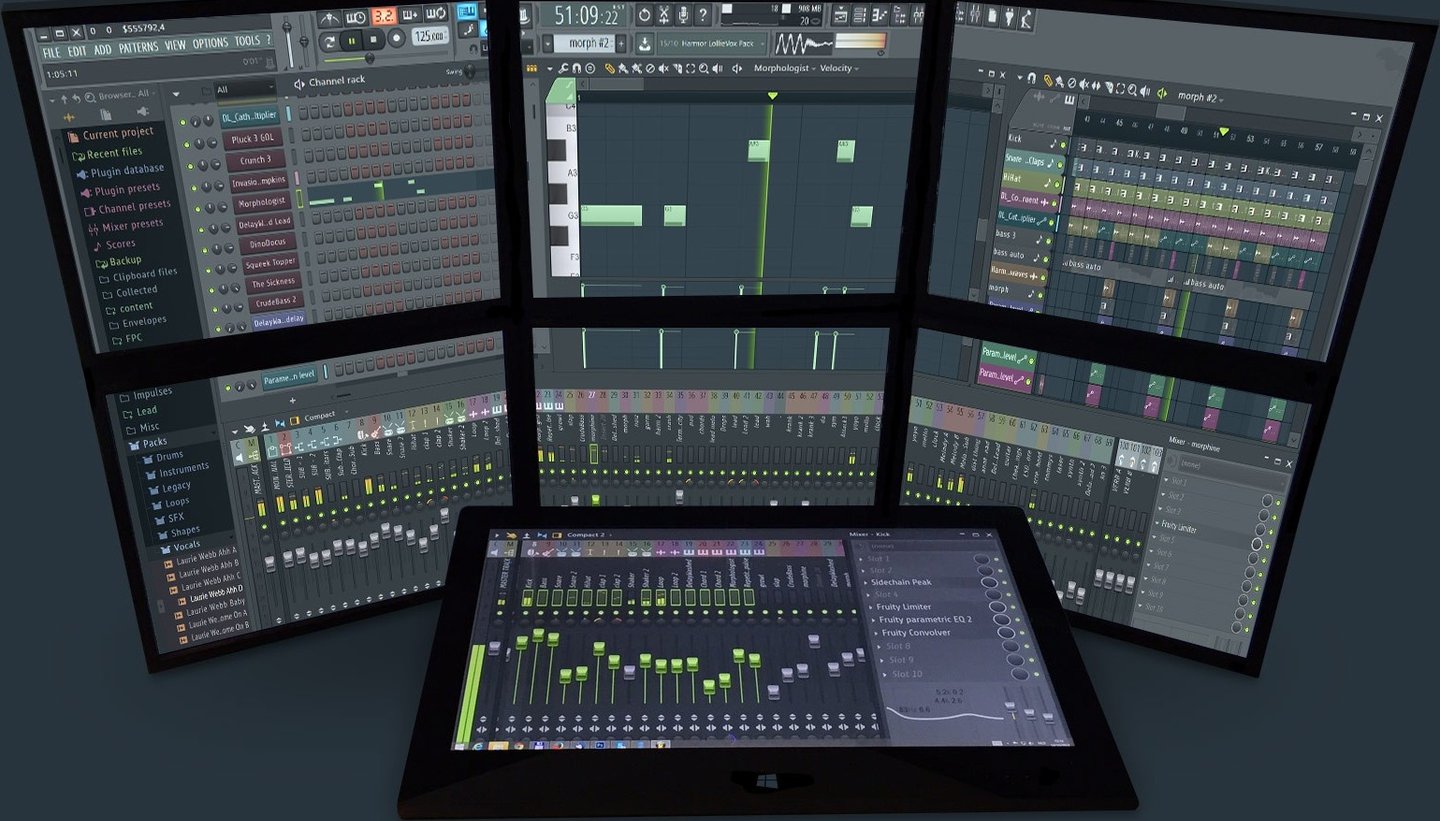Open the OPTIONS menu
This screenshot has width=1440, height=821.
(210, 43)
